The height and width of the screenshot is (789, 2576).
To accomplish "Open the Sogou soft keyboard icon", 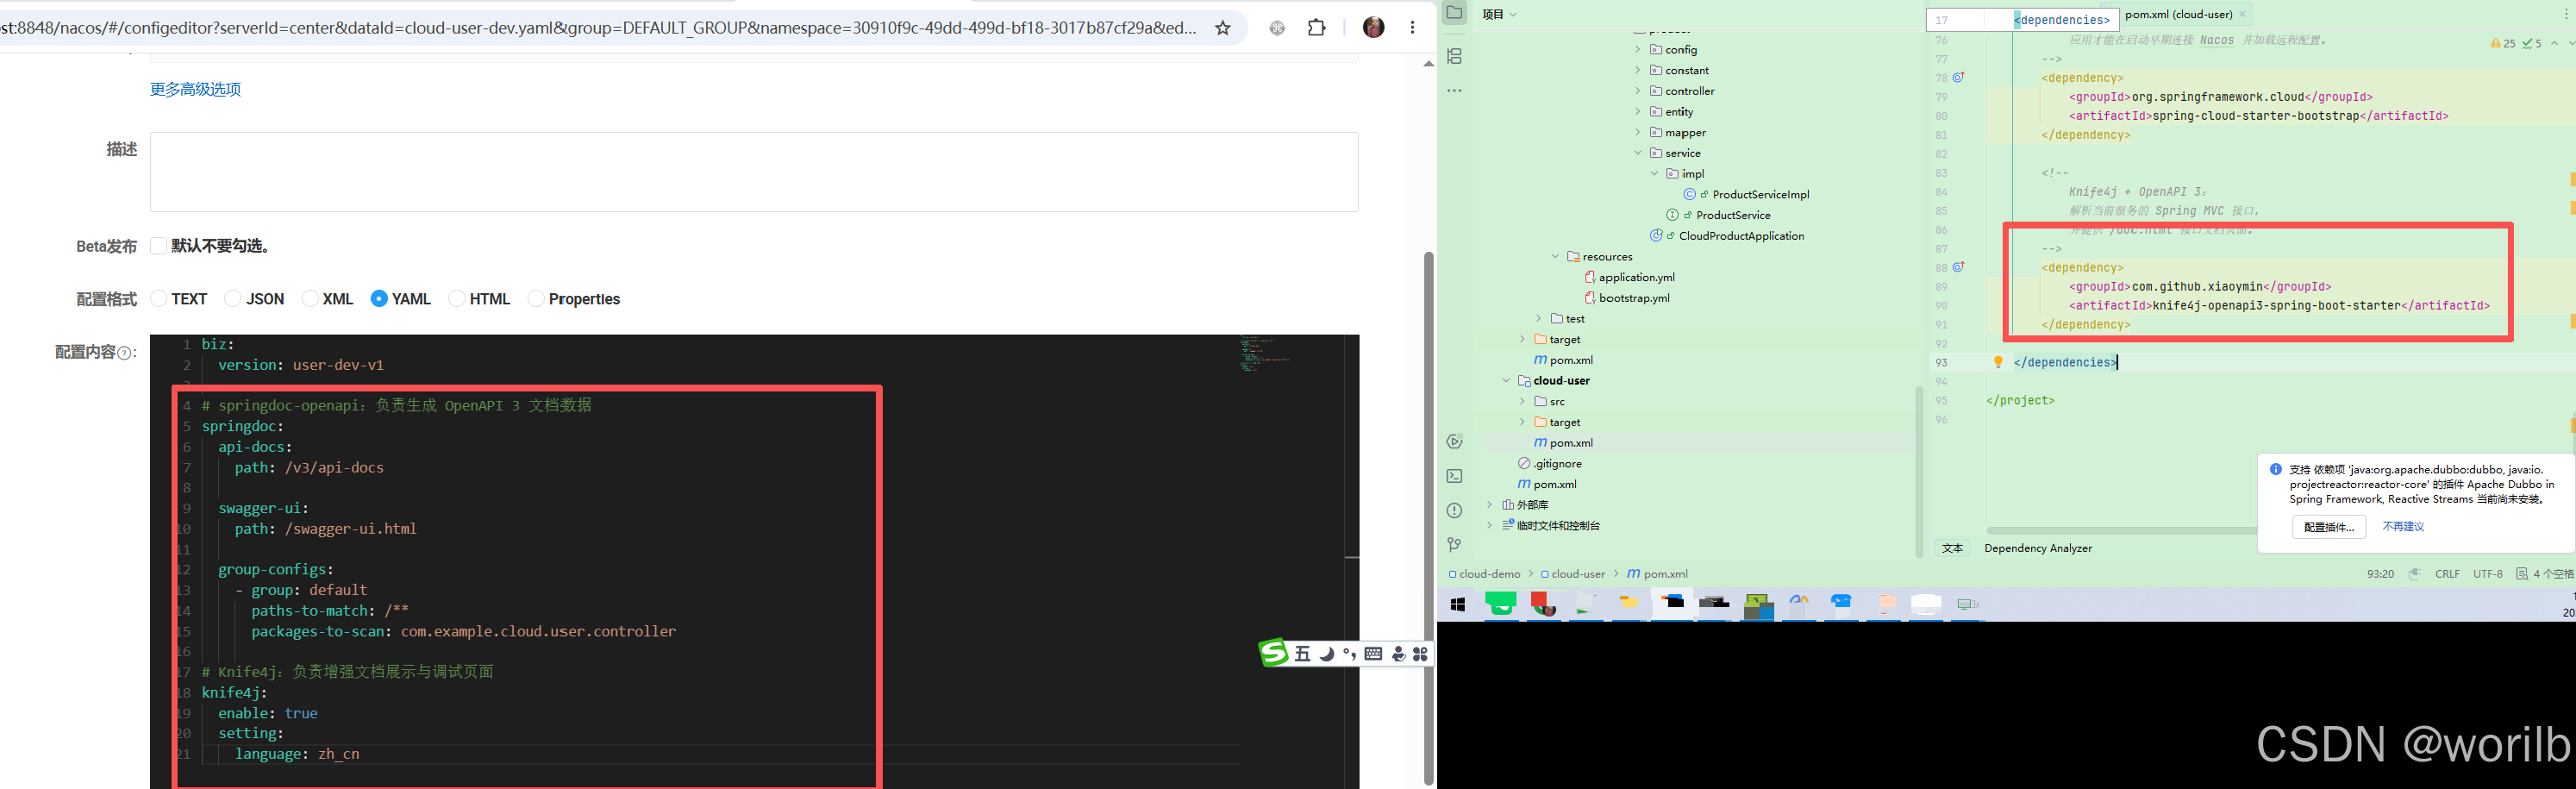I will (x=1374, y=654).
